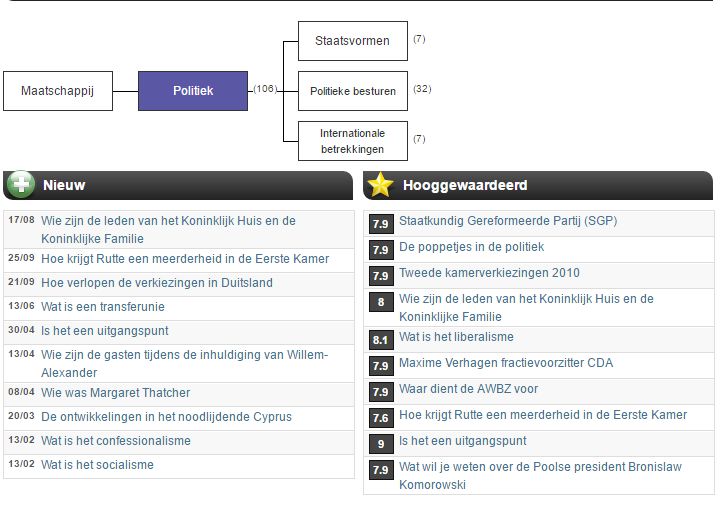Screen dimensions: 720x506
Task: Open 'Wat is het socialisme' link
Action: point(97,465)
